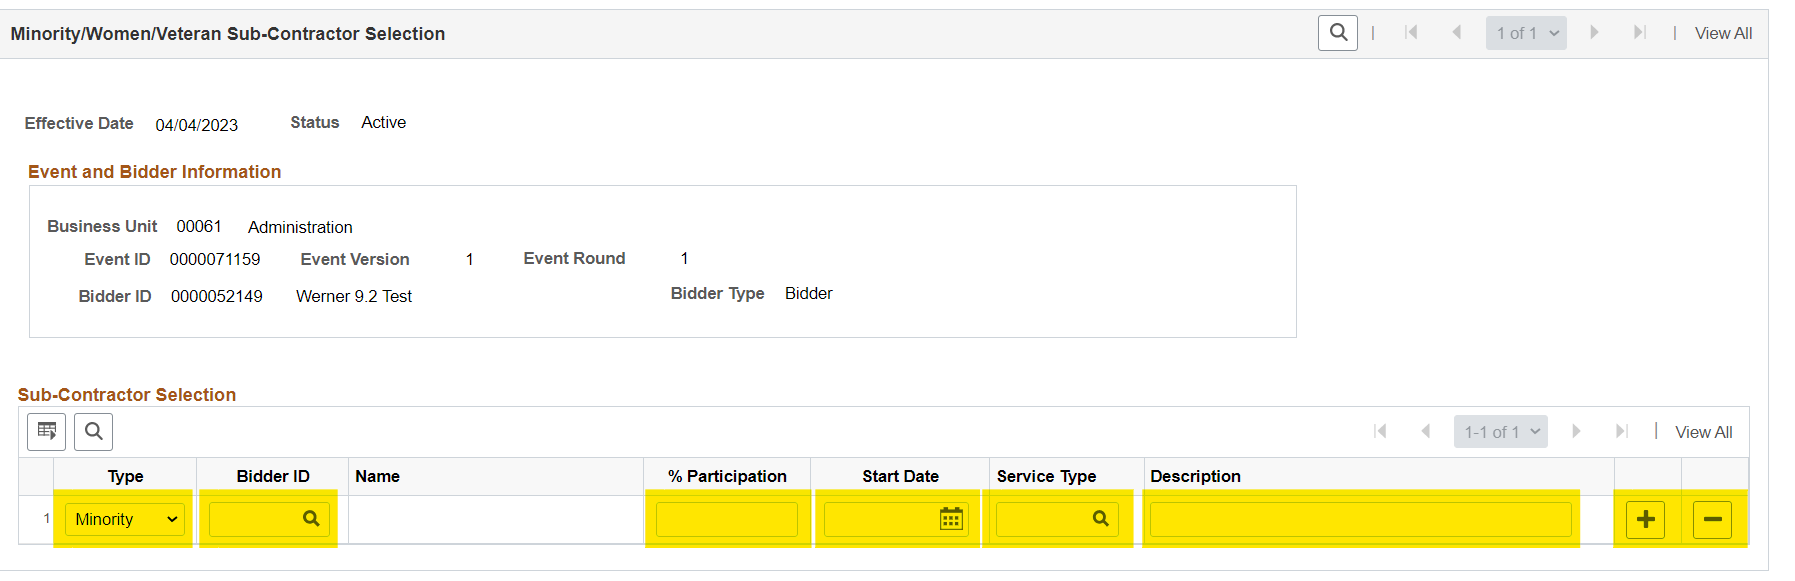Go to last row in Sub-Contractor grid
Screen dimensions: 1795x581
coord(1621,432)
